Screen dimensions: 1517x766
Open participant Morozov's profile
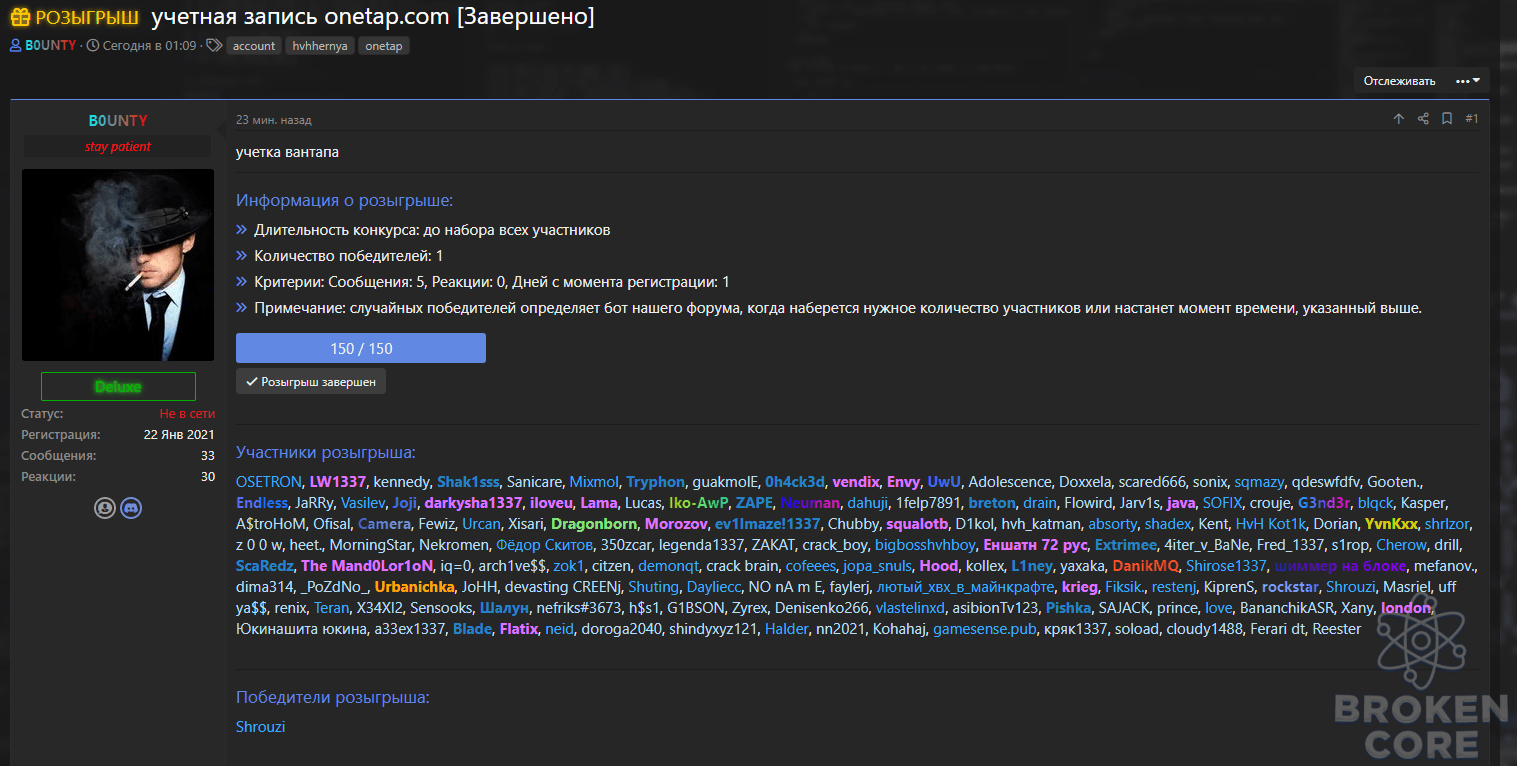tap(676, 523)
